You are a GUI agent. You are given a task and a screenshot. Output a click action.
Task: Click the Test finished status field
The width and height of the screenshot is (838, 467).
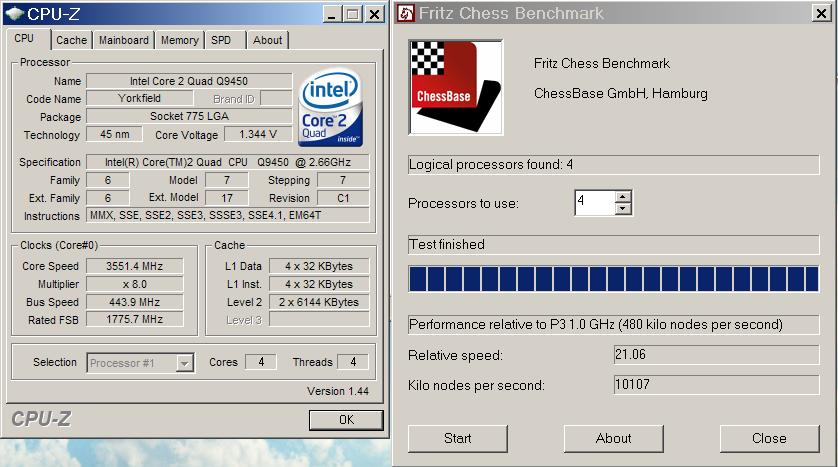pyautogui.click(x=614, y=245)
